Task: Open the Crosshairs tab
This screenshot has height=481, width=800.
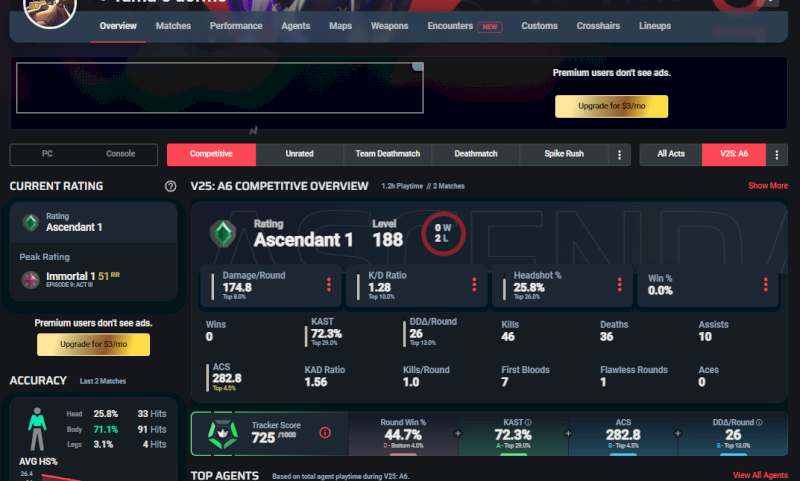Action: click(x=598, y=26)
